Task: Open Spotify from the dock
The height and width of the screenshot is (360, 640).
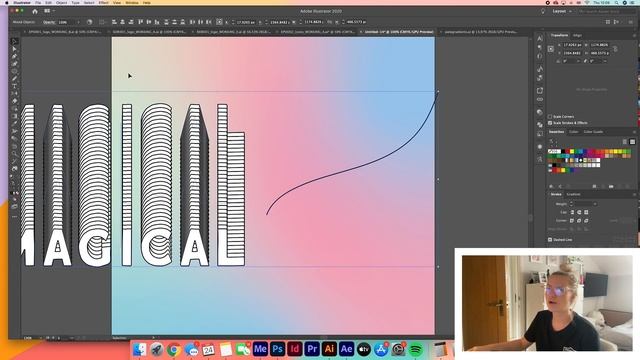Action: pos(416,349)
